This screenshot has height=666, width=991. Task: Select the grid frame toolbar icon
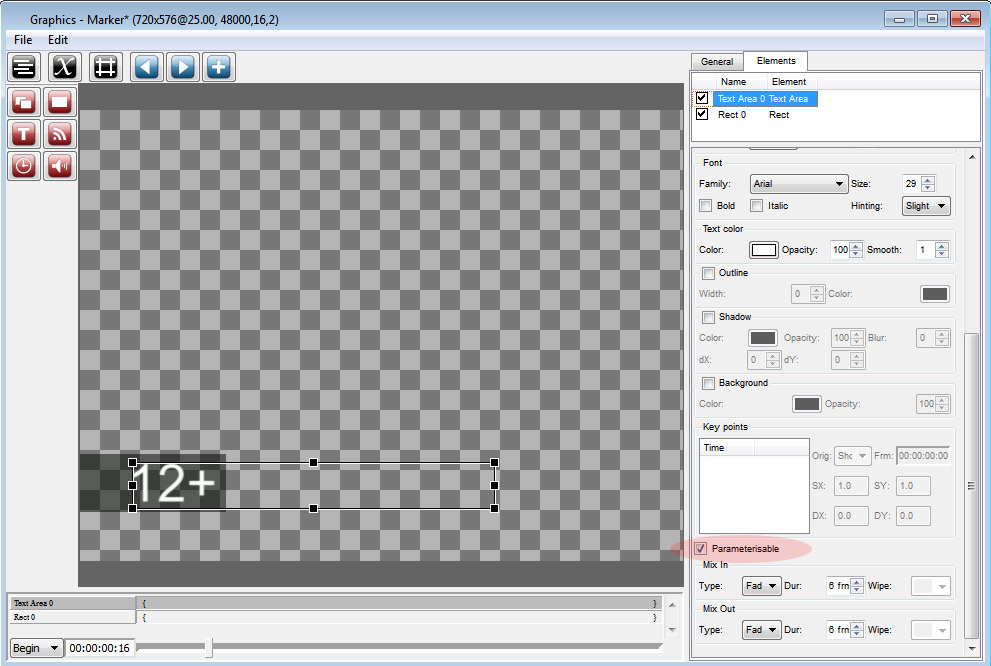105,66
